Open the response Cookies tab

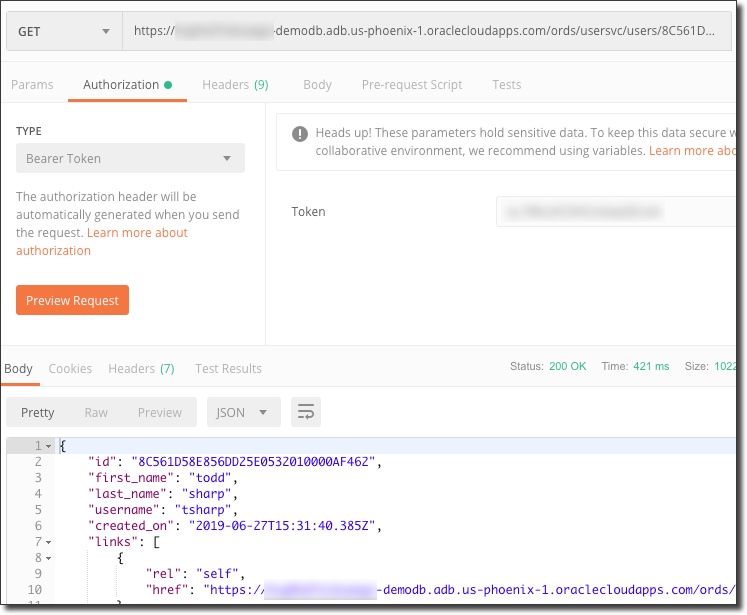pos(70,369)
